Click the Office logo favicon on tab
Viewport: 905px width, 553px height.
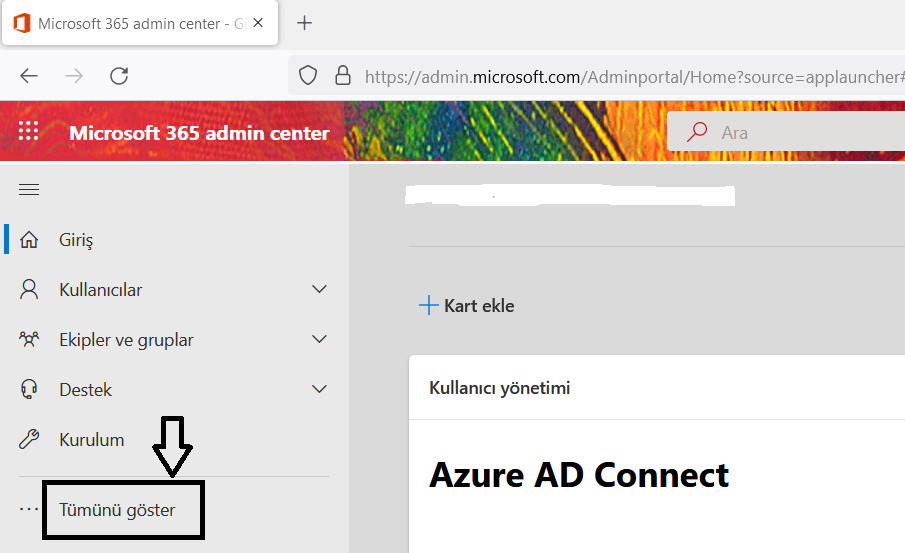click(x=22, y=23)
